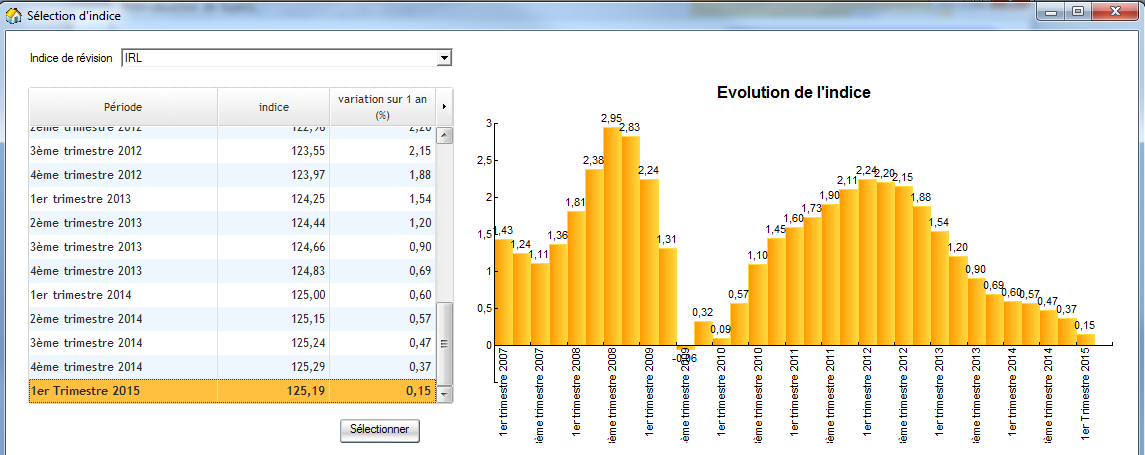The height and width of the screenshot is (455, 1145).
Task: Select row 2ème trimestre 2014
Action: tap(232, 319)
